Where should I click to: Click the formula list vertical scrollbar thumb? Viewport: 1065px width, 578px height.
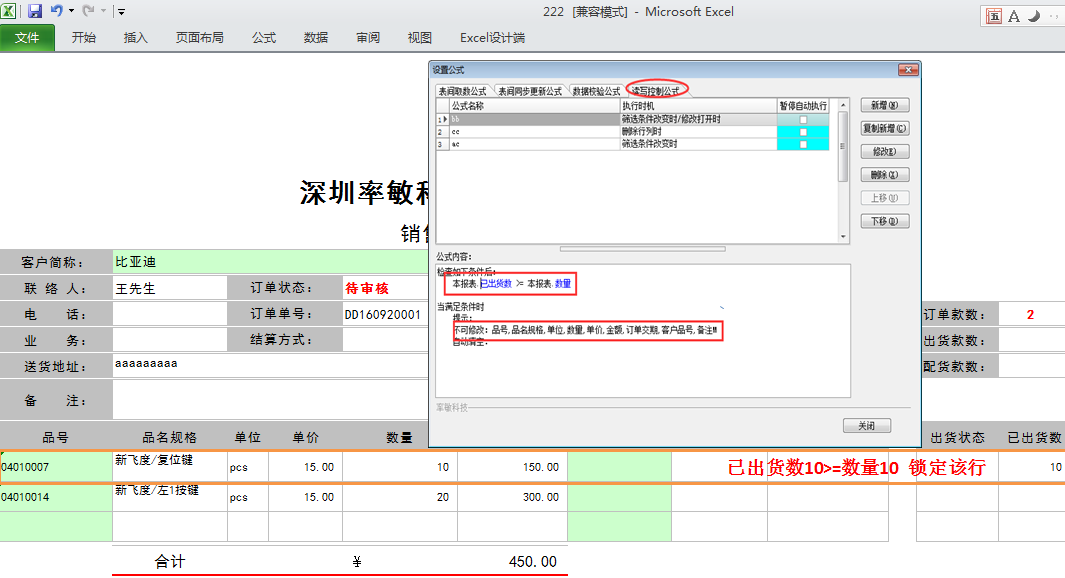coord(843,146)
